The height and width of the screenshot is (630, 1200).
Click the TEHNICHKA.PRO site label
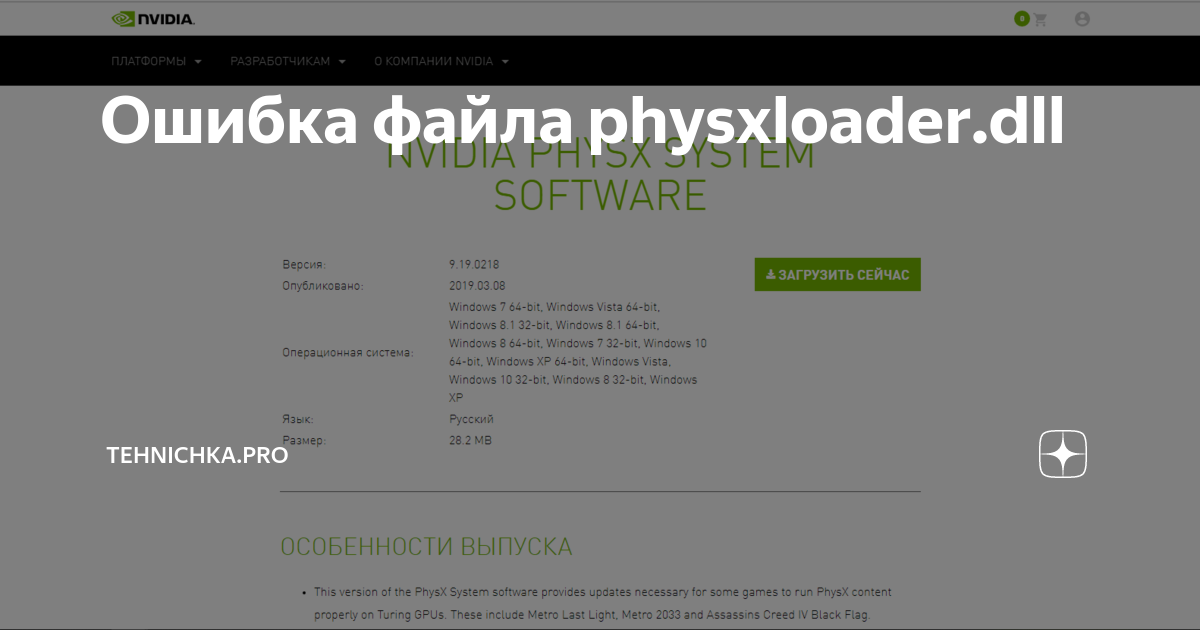click(197, 455)
